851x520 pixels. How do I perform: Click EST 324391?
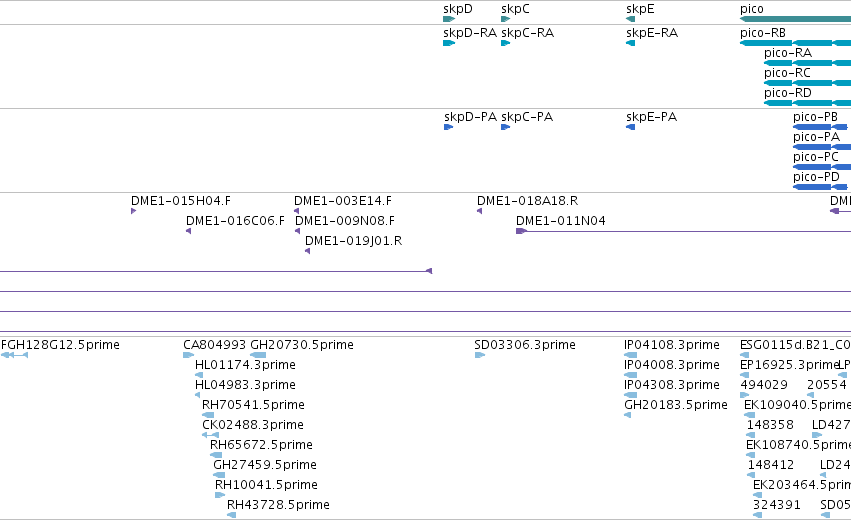pyautogui.click(x=758, y=516)
